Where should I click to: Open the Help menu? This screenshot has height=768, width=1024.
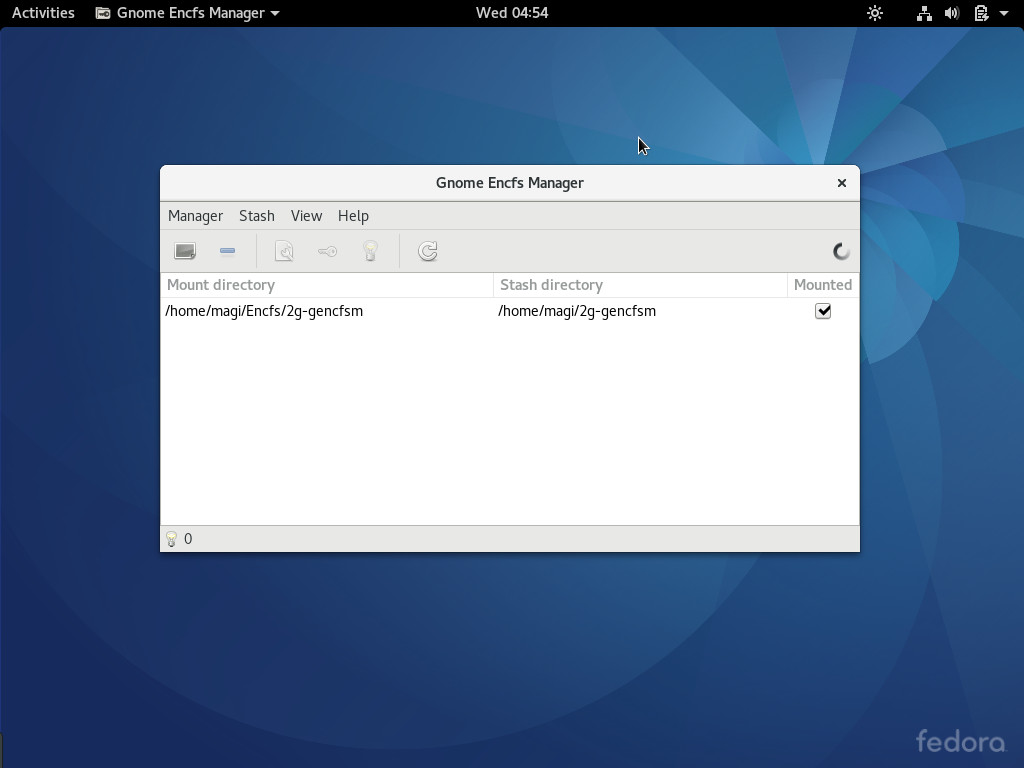click(353, 216)
